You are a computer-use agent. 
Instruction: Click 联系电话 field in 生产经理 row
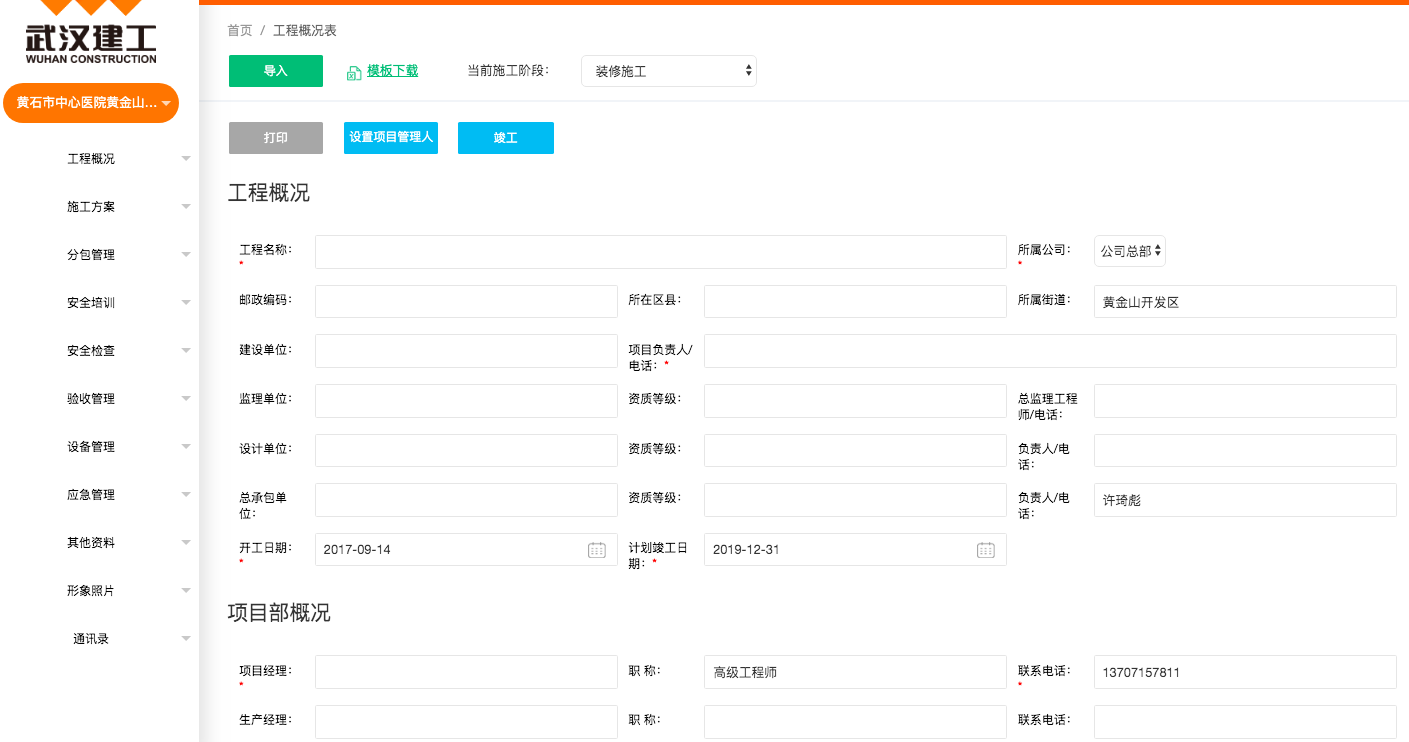(1245, 722)
